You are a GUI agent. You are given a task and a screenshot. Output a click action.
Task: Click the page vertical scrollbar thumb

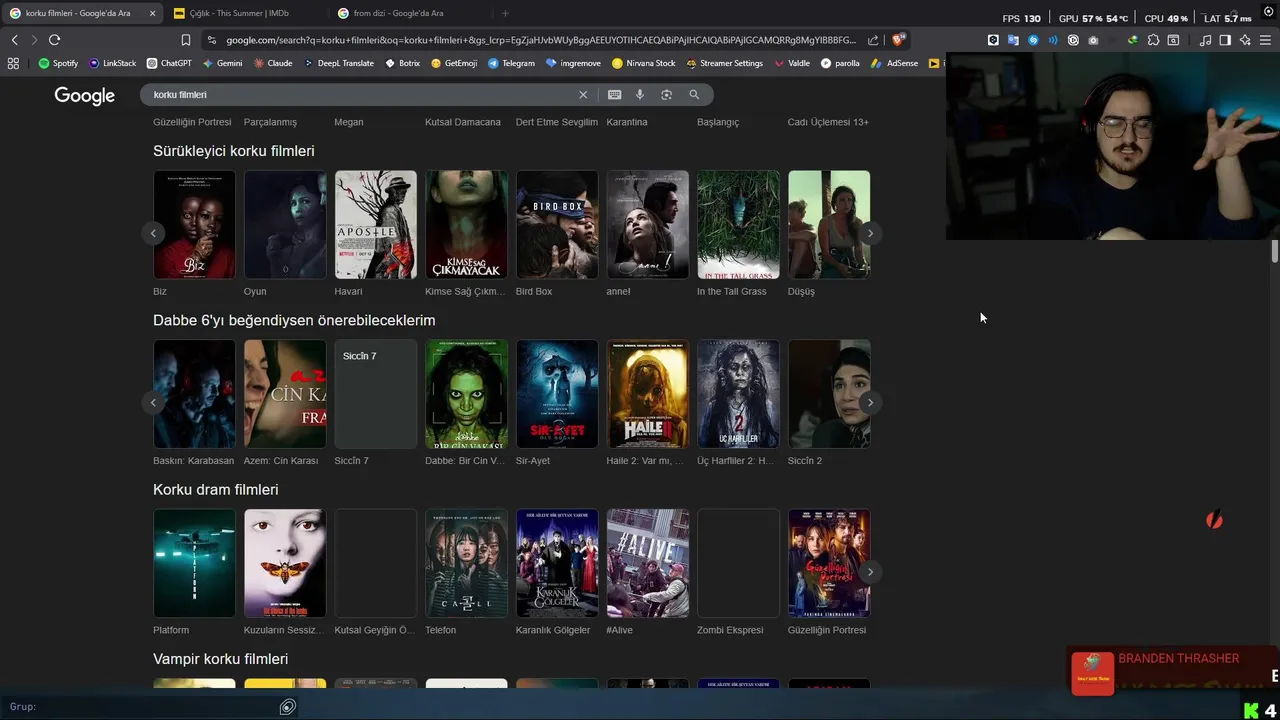point(1275,251)
